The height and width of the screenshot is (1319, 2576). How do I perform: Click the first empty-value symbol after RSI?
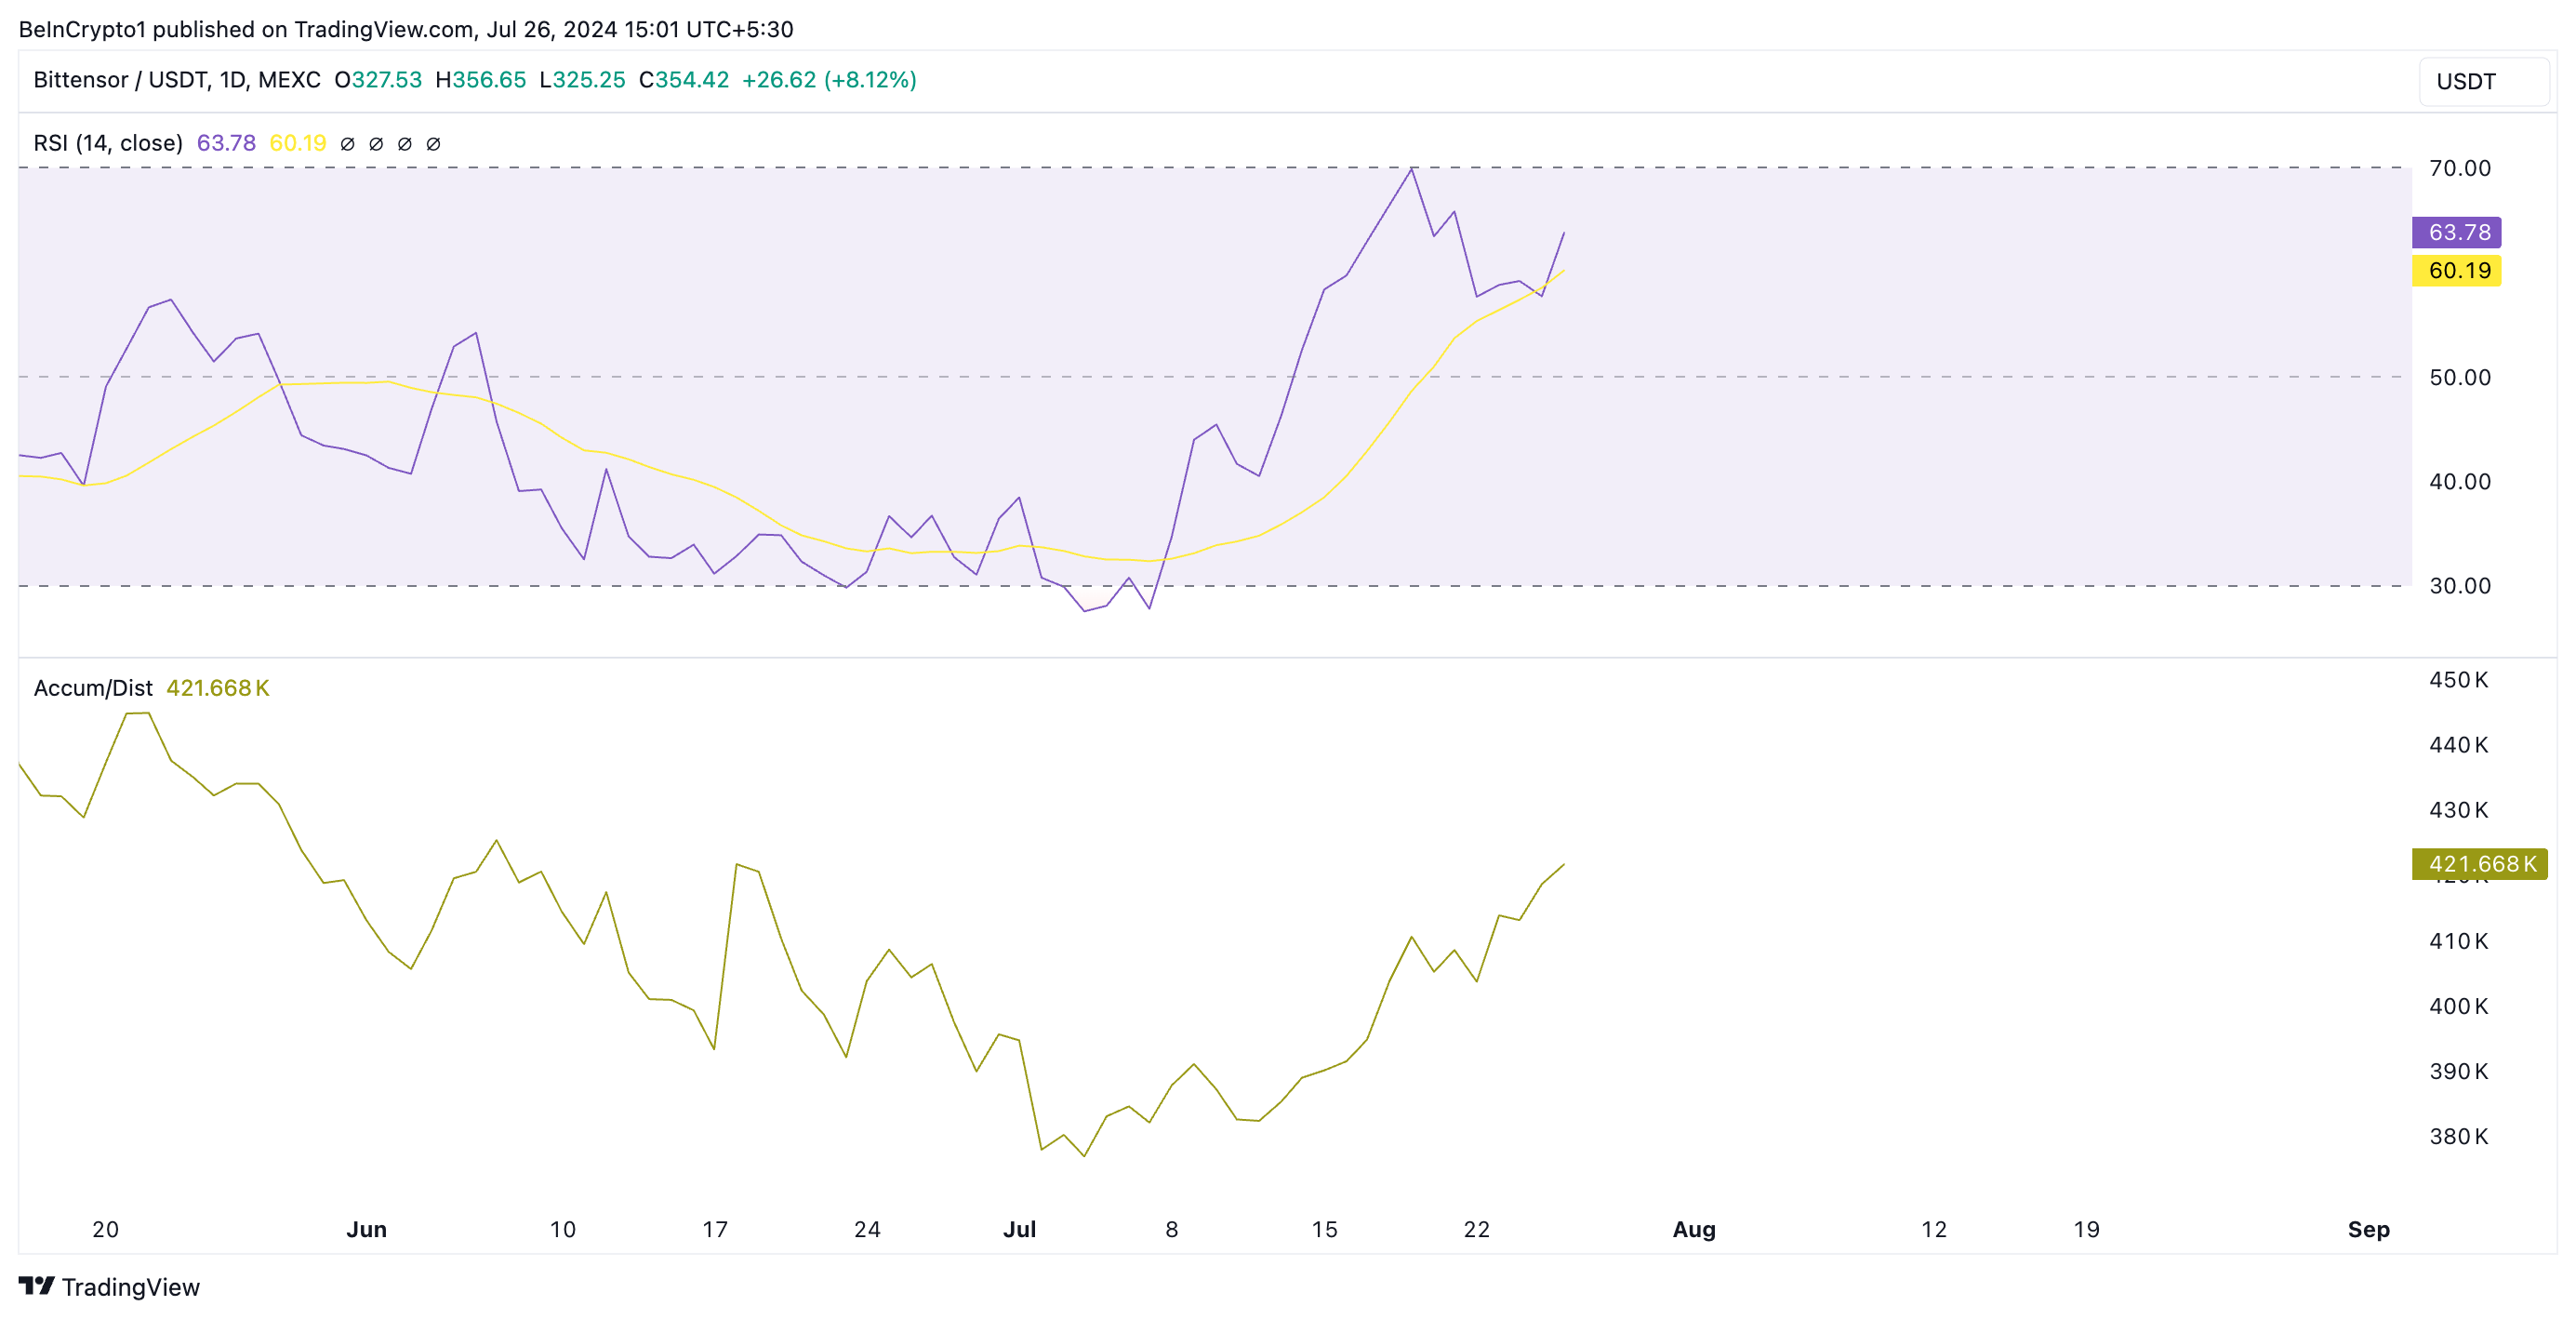coord(347,144)
